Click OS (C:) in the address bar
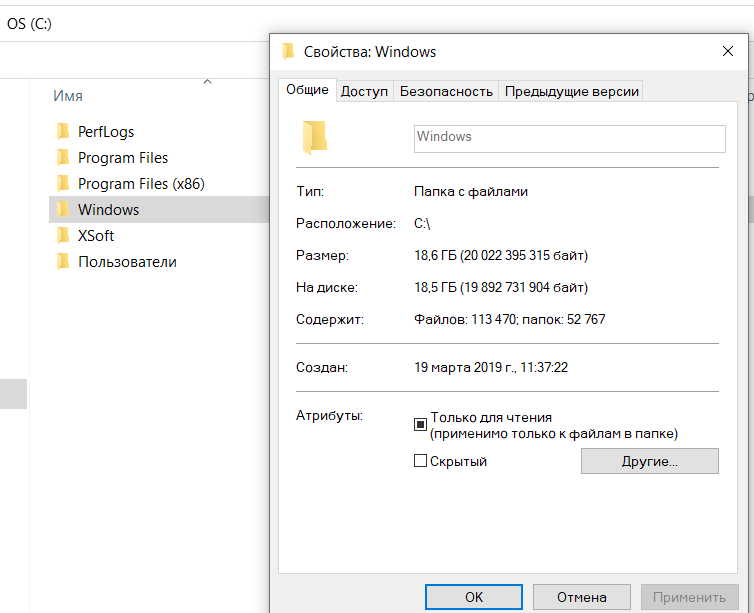Viewport: 754px width, 613px height. pos(29,24)
